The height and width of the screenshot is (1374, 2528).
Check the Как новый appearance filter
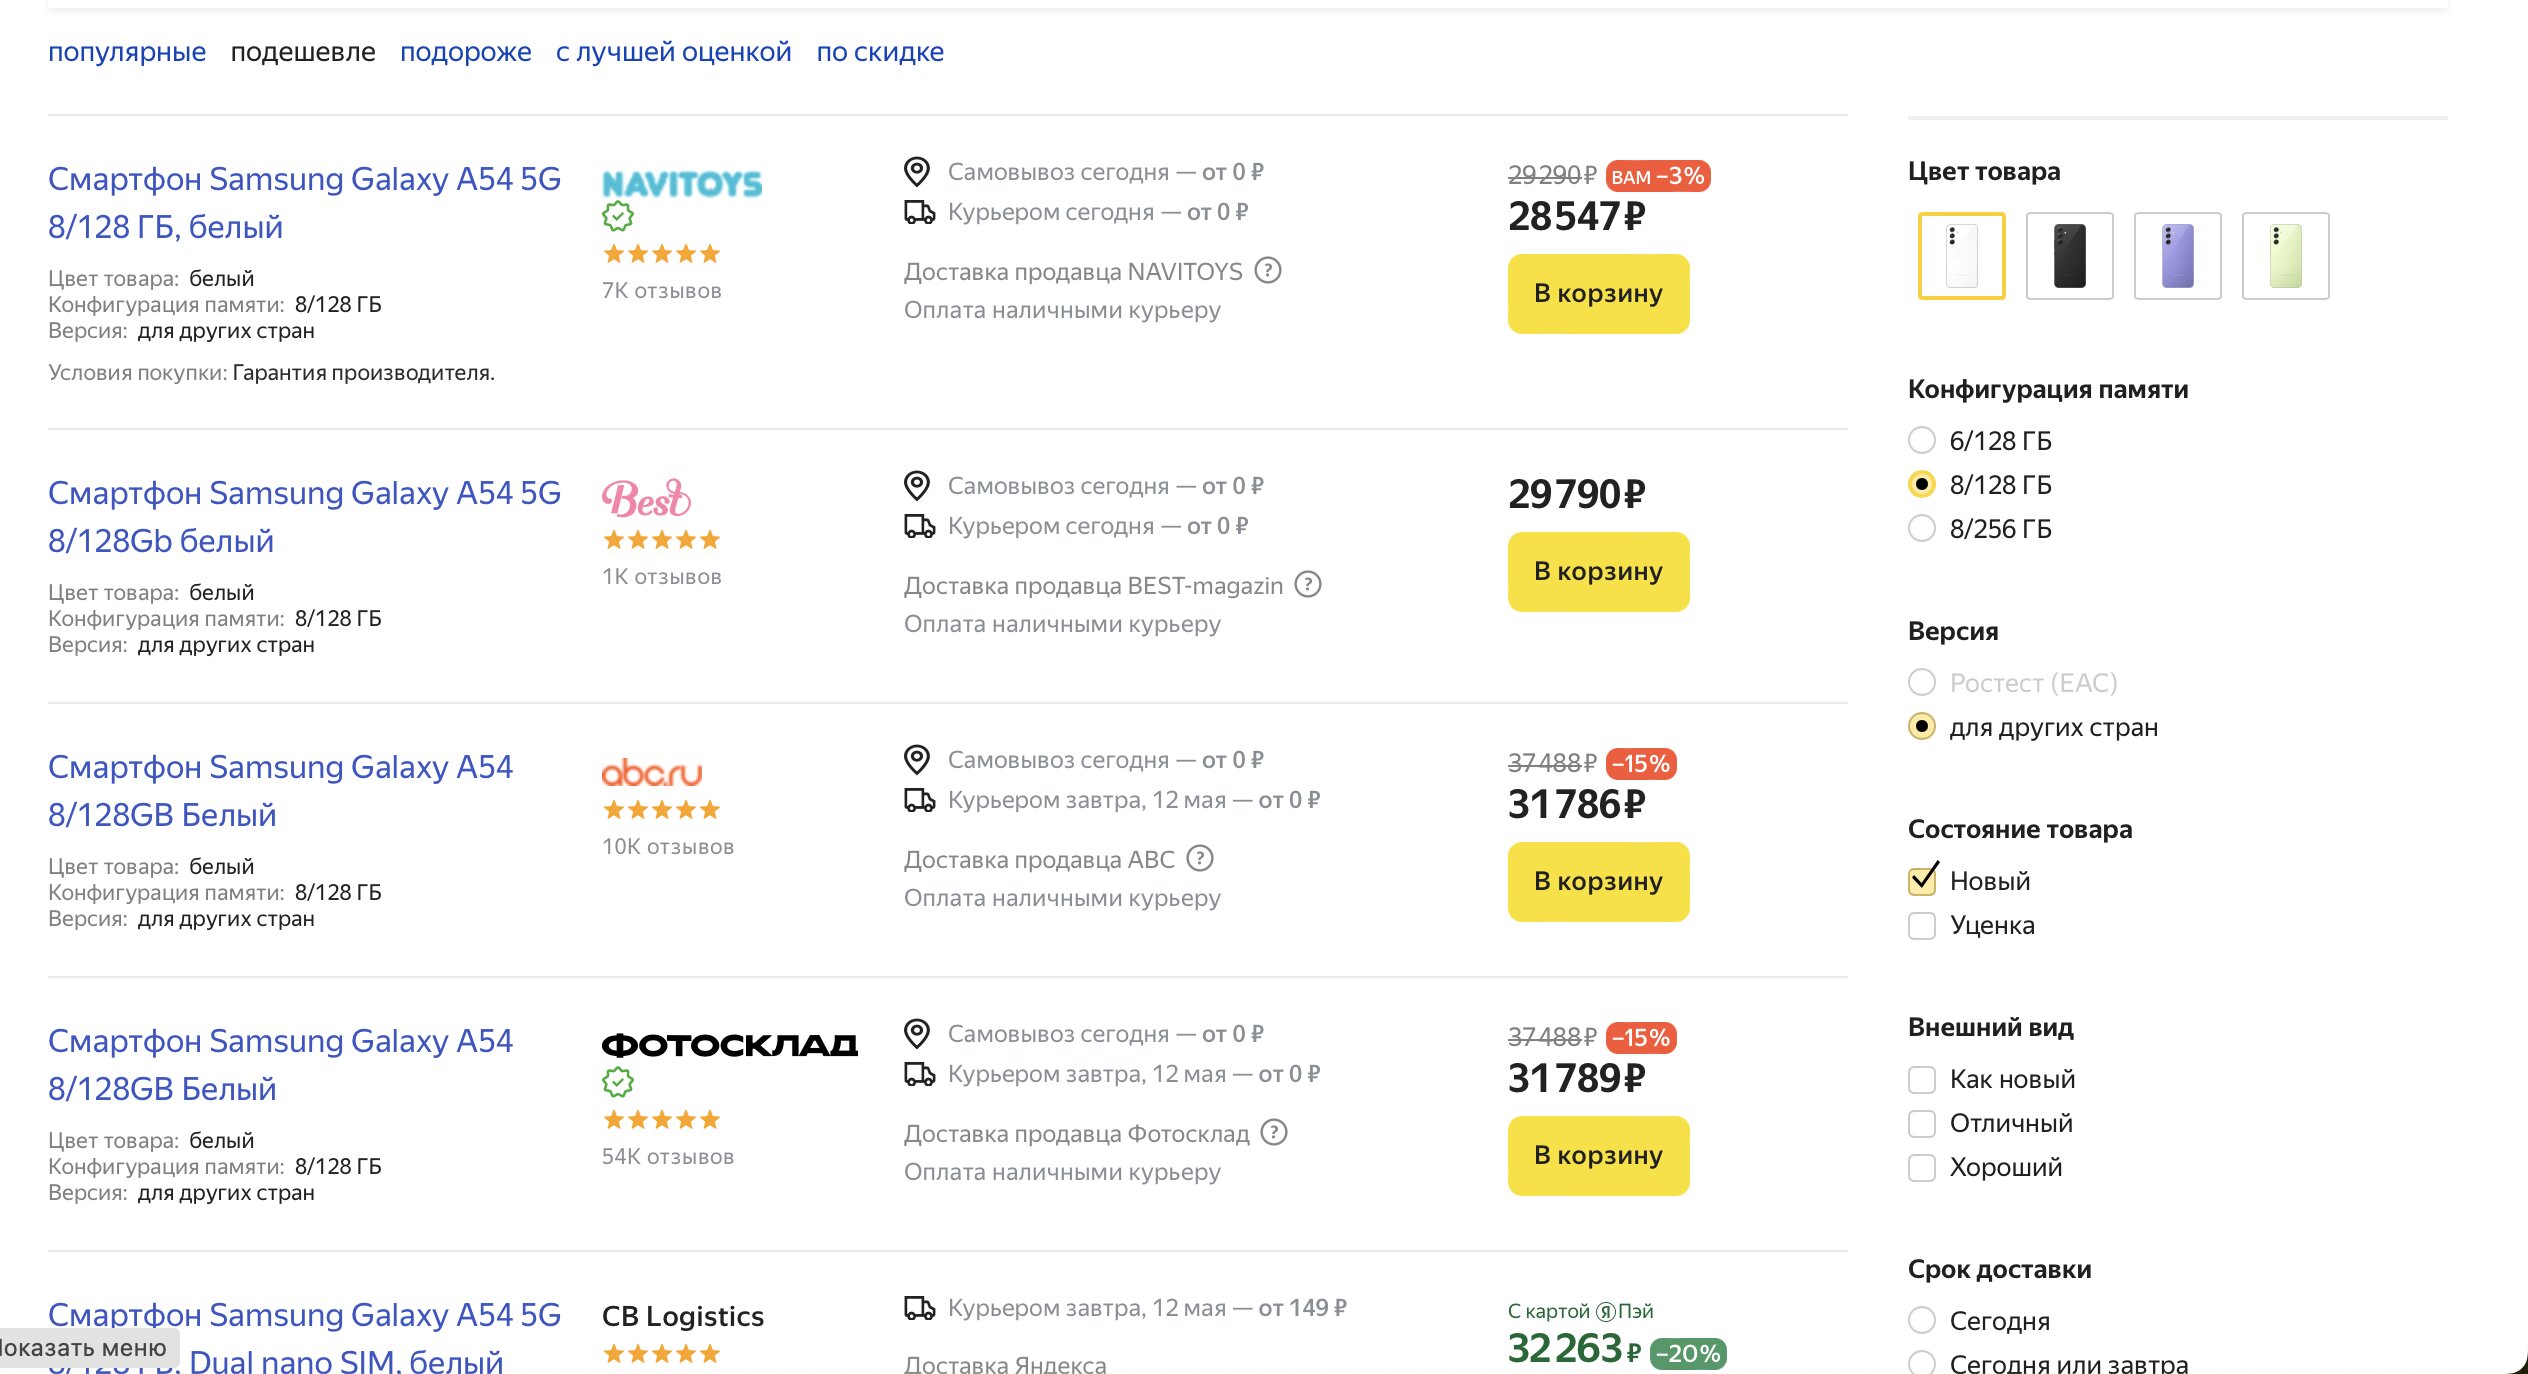(1922, 1079)
